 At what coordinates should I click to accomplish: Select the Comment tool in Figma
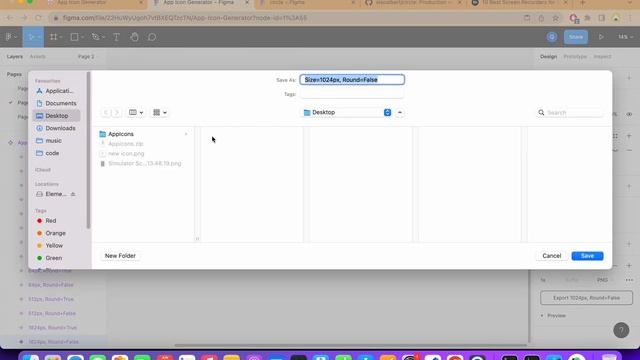click(152, 37)
